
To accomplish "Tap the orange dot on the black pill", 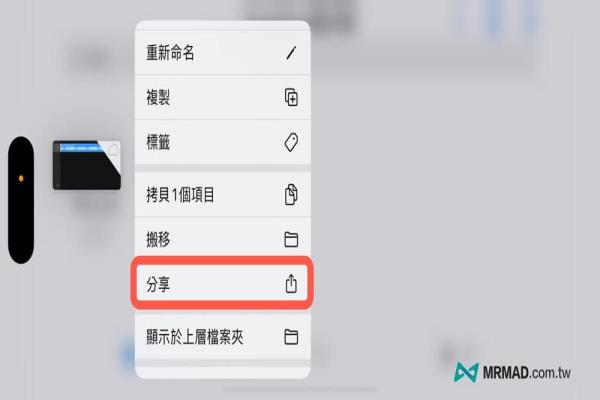I will [x=21, y=178].
